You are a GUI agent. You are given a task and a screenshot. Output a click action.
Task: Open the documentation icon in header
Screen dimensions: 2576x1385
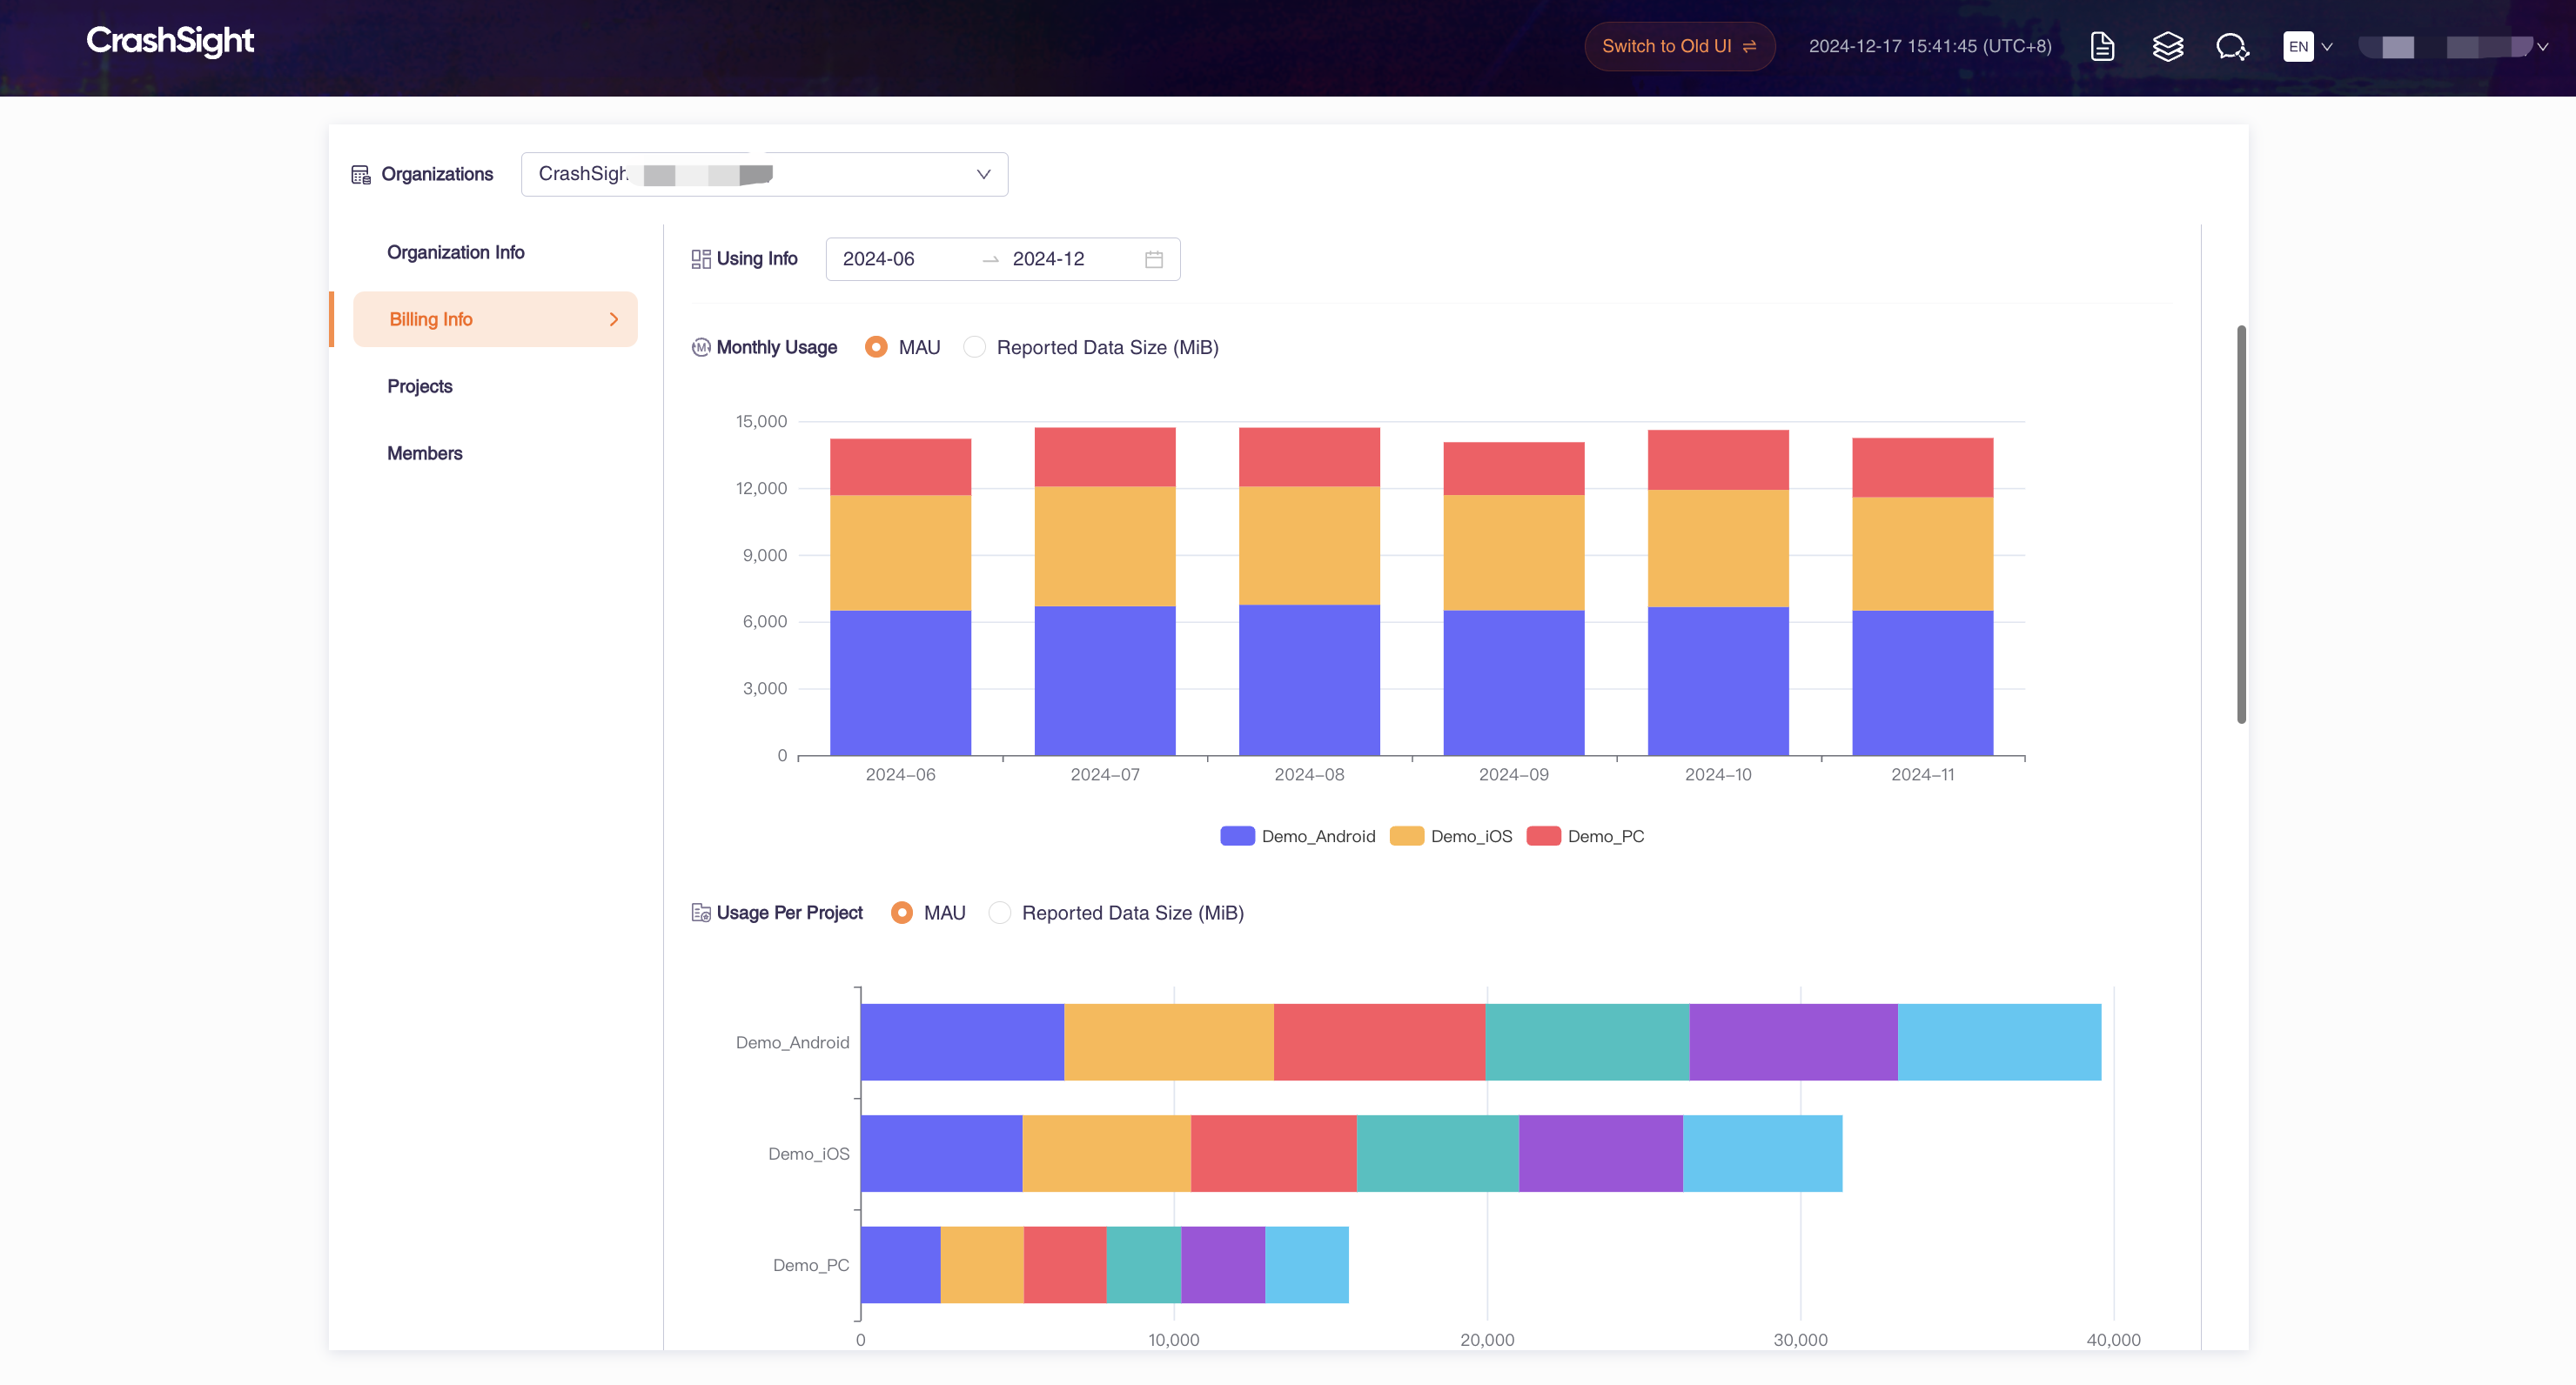(x=2102, y=46)
